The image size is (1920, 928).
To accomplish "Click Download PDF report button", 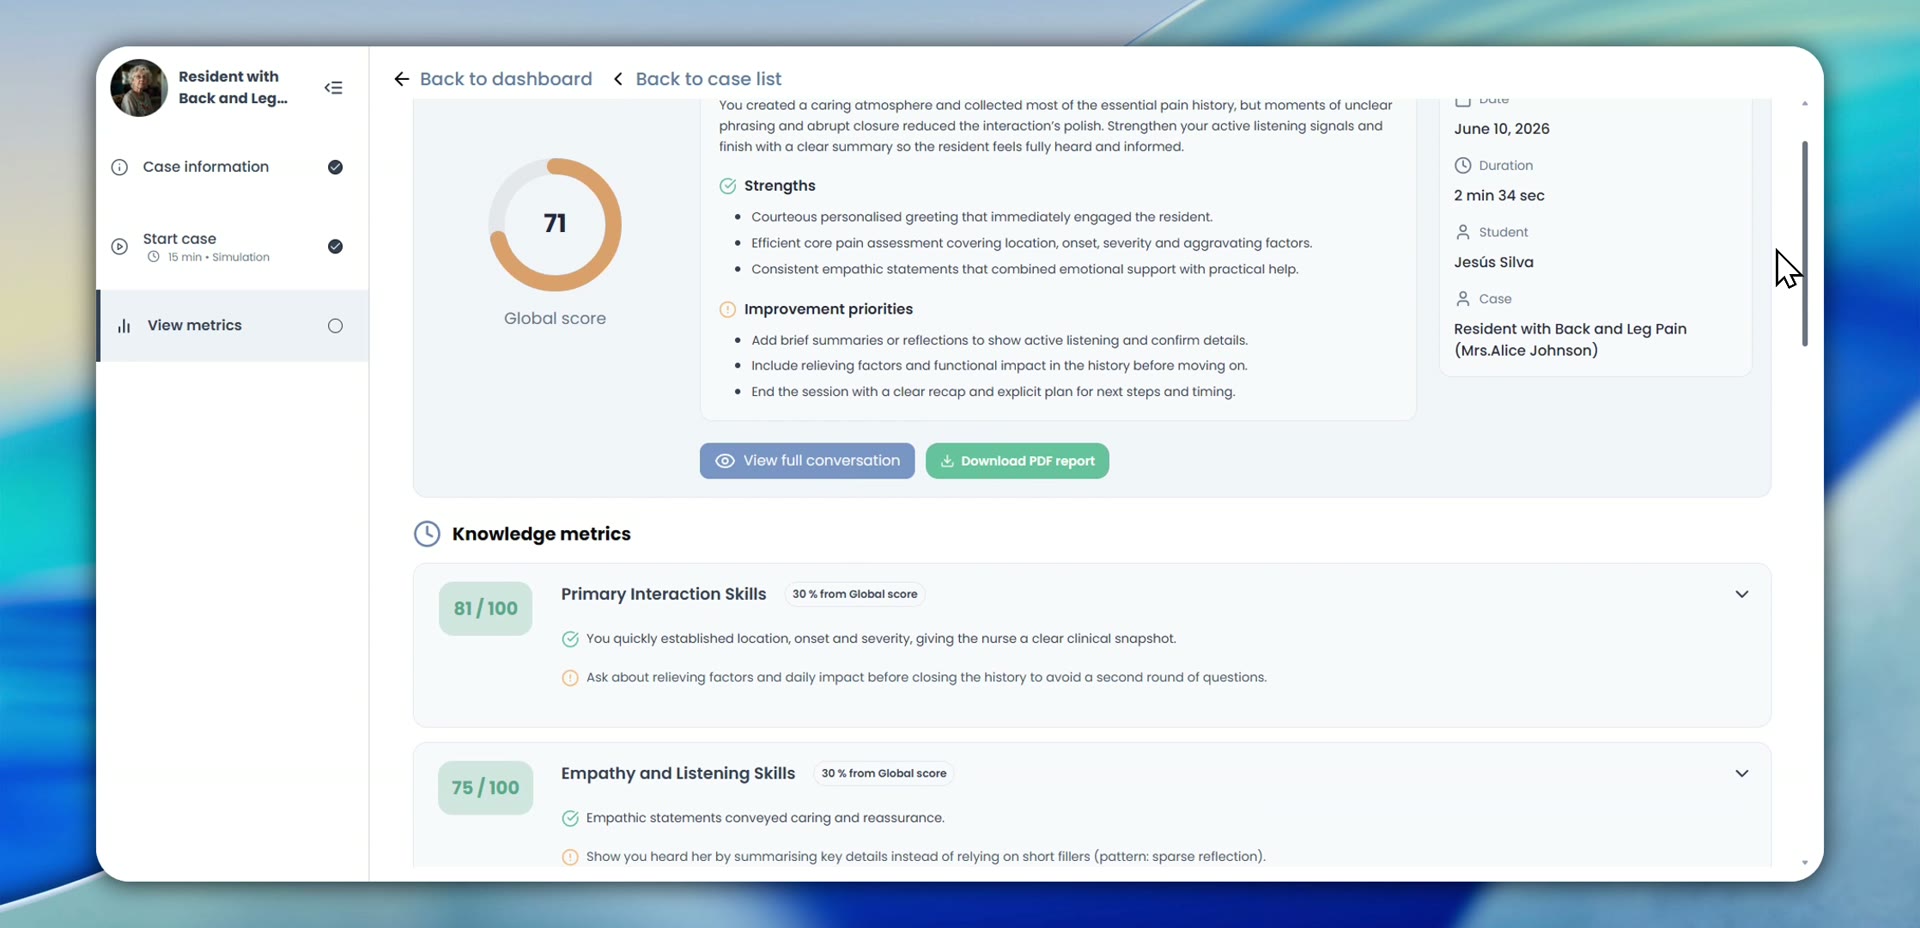I will (1017, 461).
